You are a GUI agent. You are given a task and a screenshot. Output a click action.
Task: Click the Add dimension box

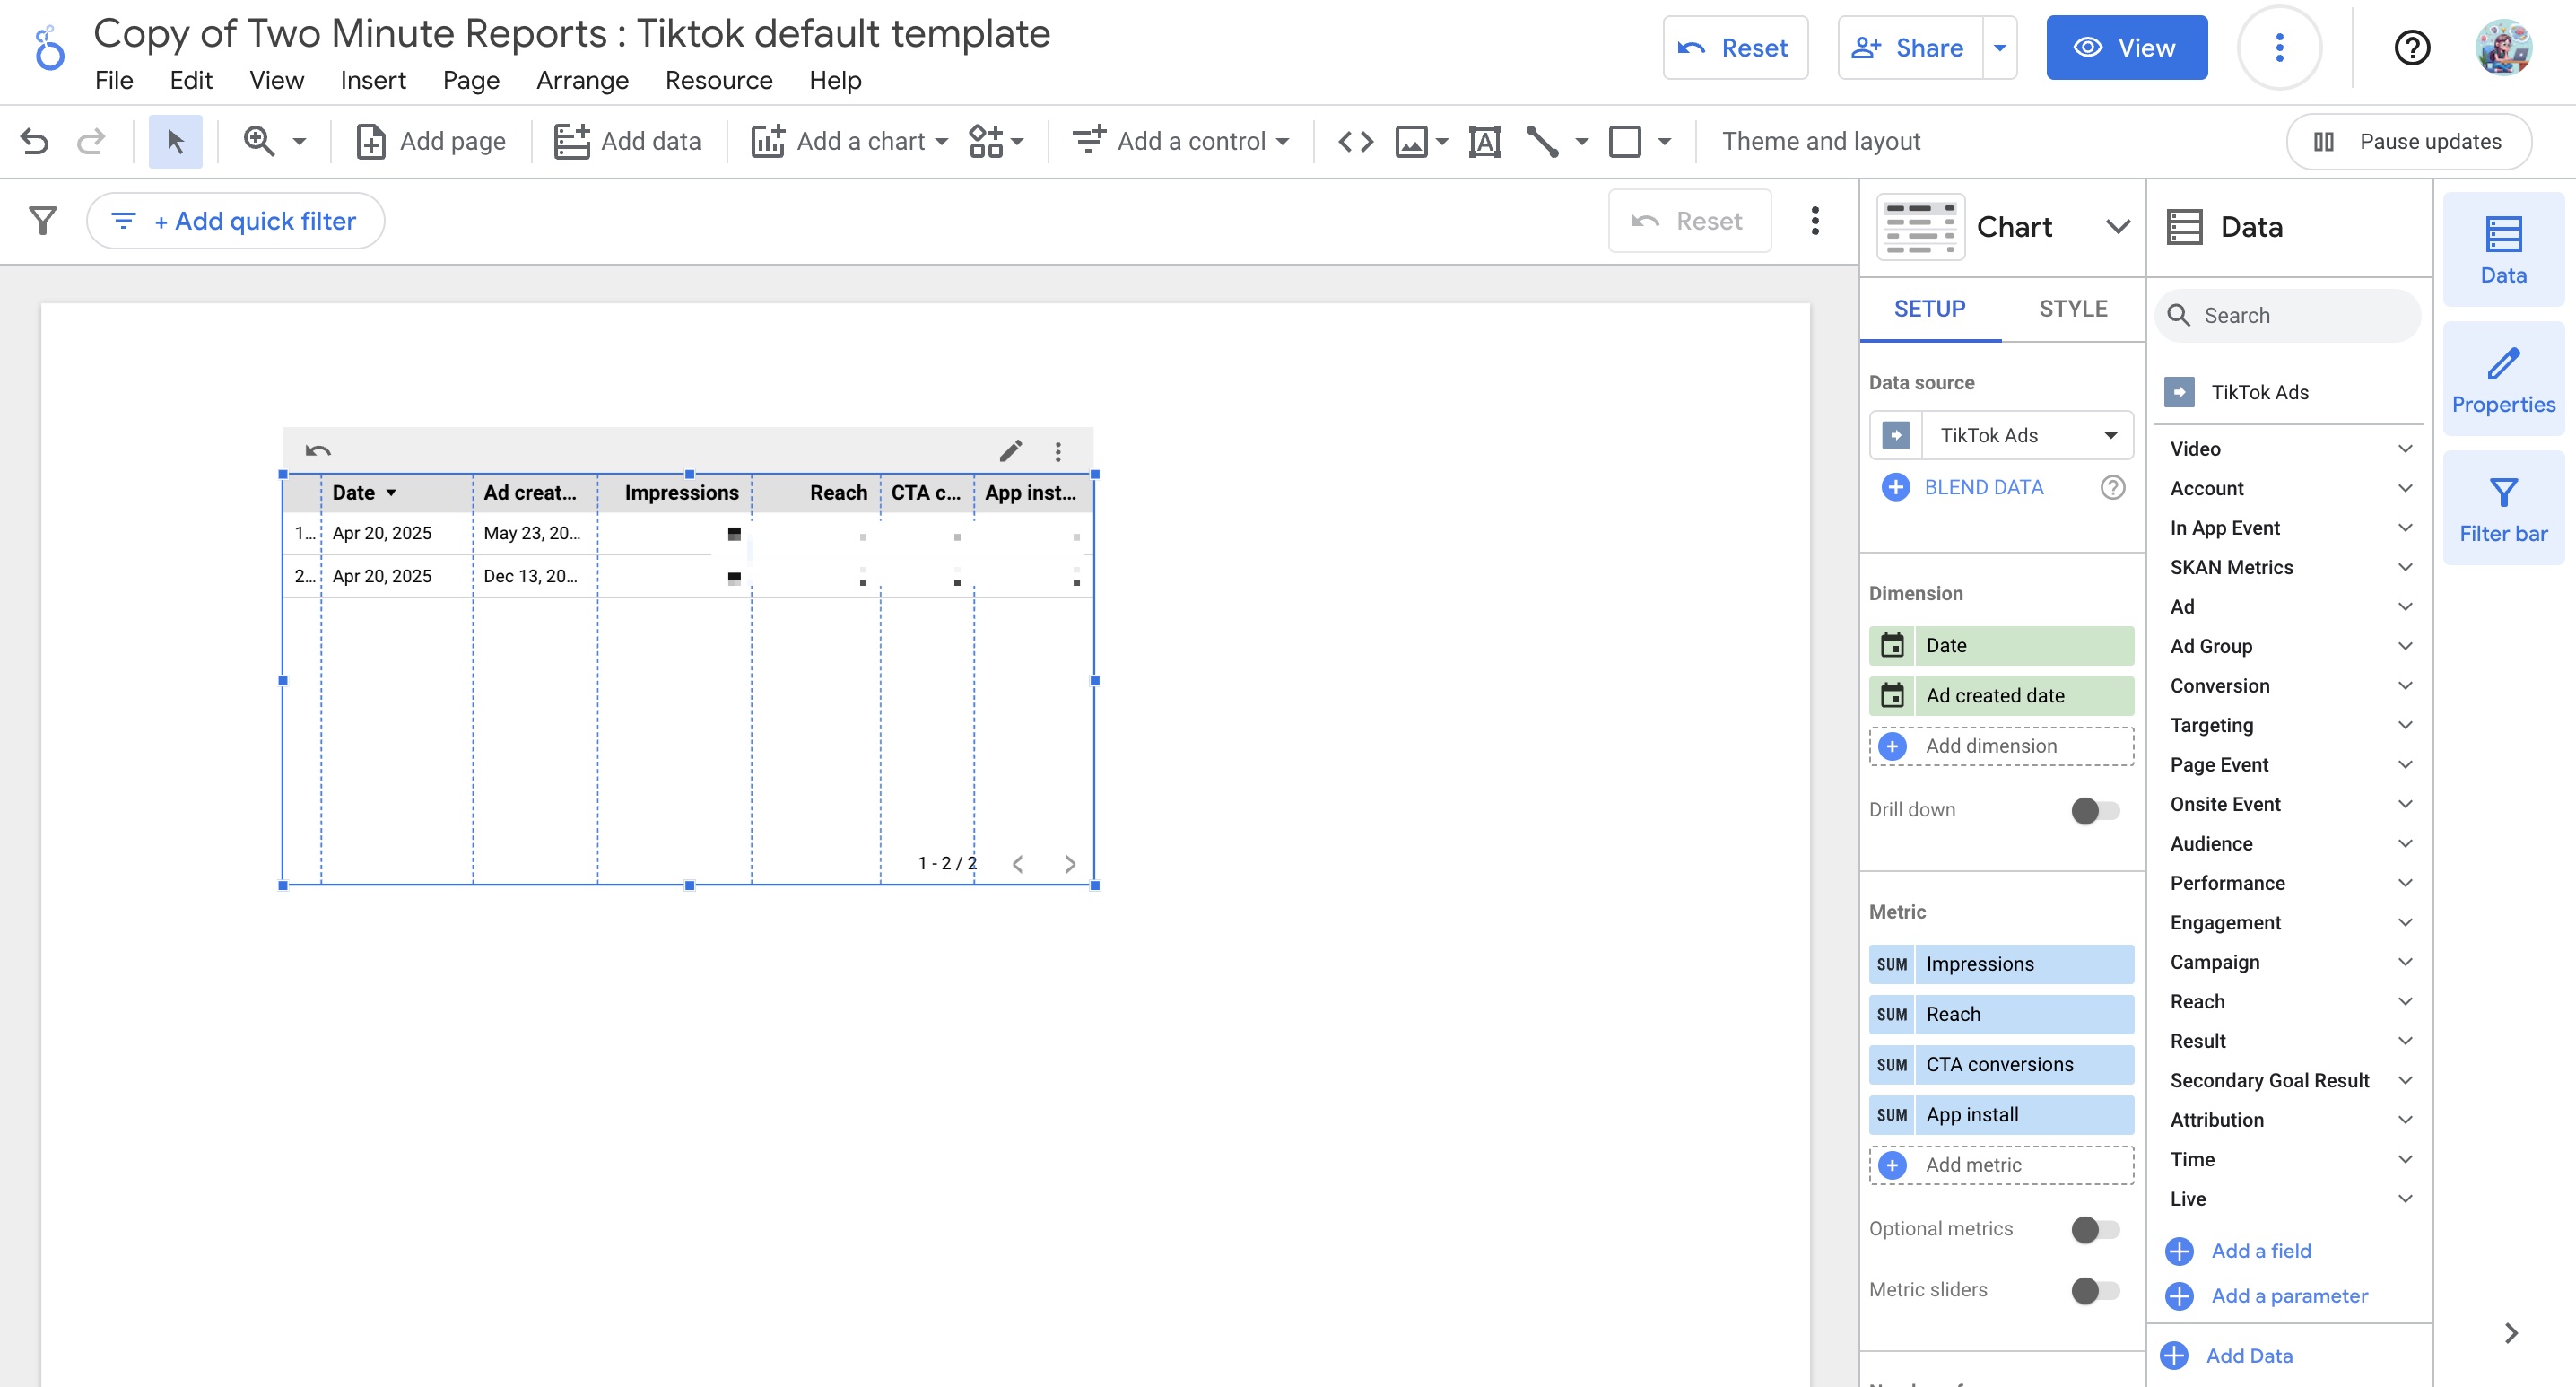[x=2002, y=746]
